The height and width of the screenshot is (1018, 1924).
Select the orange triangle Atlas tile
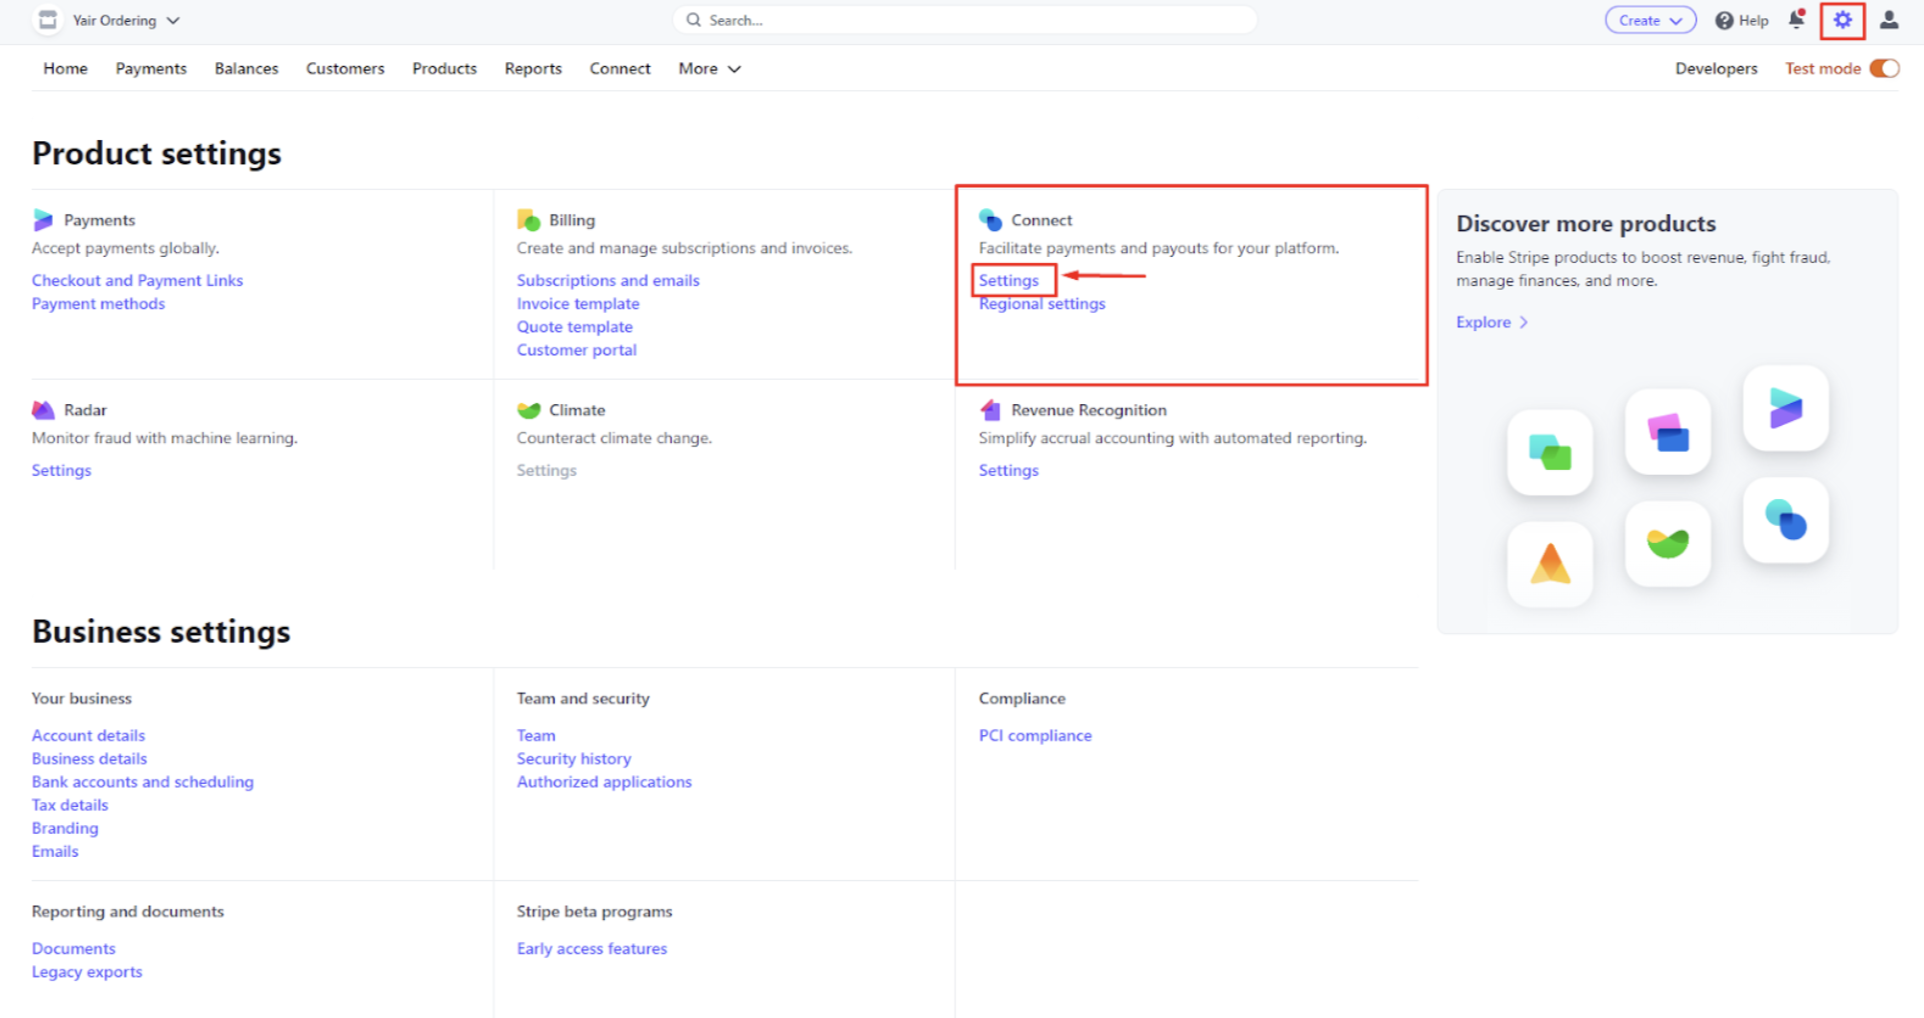click(1550, 564)
